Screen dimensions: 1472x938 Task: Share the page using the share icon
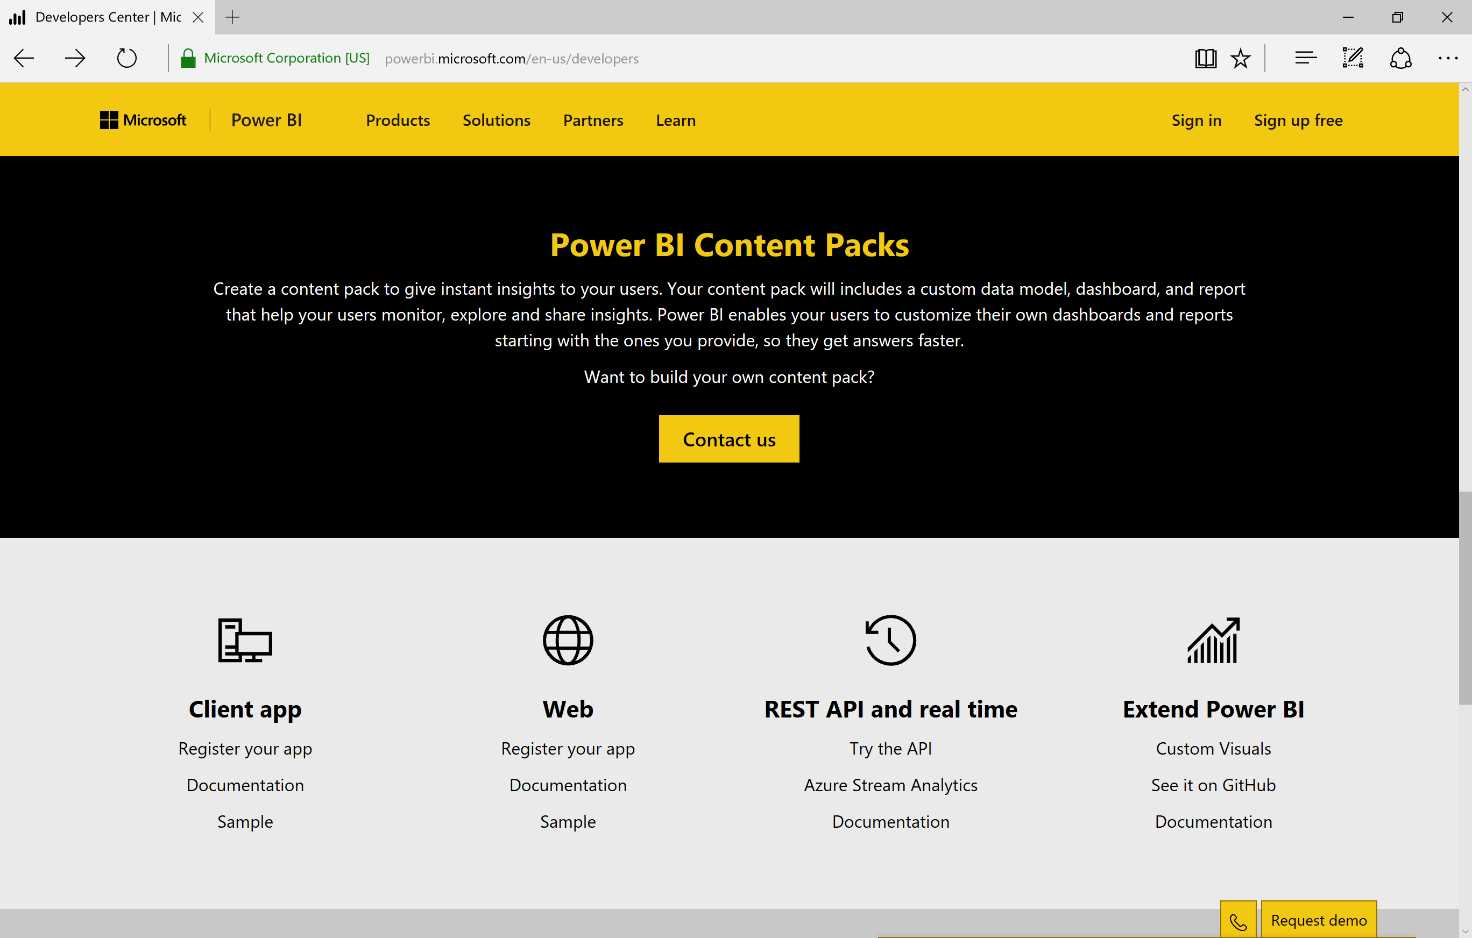tap(1400, 58)
